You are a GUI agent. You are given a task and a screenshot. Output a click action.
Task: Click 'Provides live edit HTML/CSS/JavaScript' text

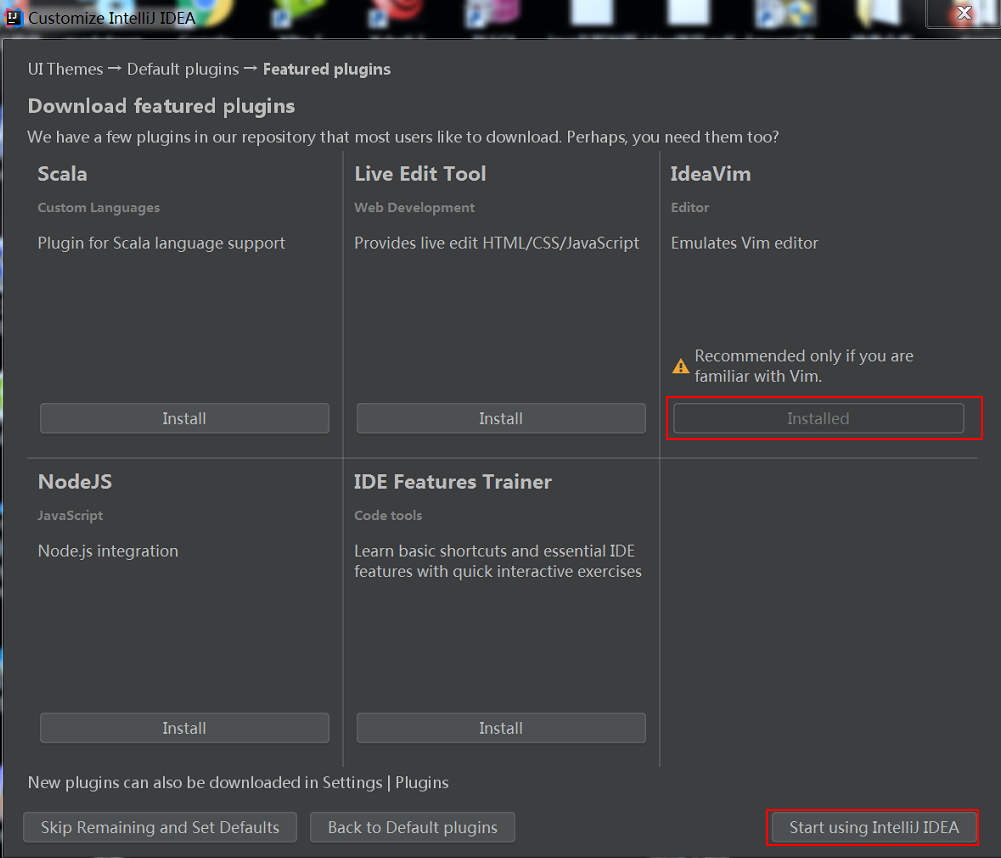(x=497, y=243)
